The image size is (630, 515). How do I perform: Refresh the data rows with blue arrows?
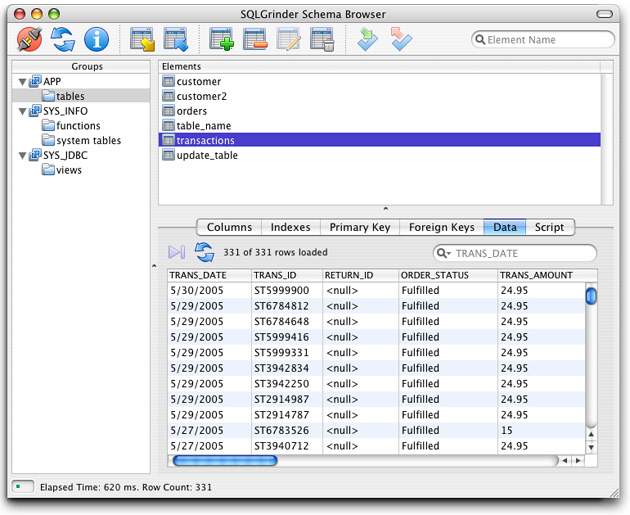pos(205,252)
